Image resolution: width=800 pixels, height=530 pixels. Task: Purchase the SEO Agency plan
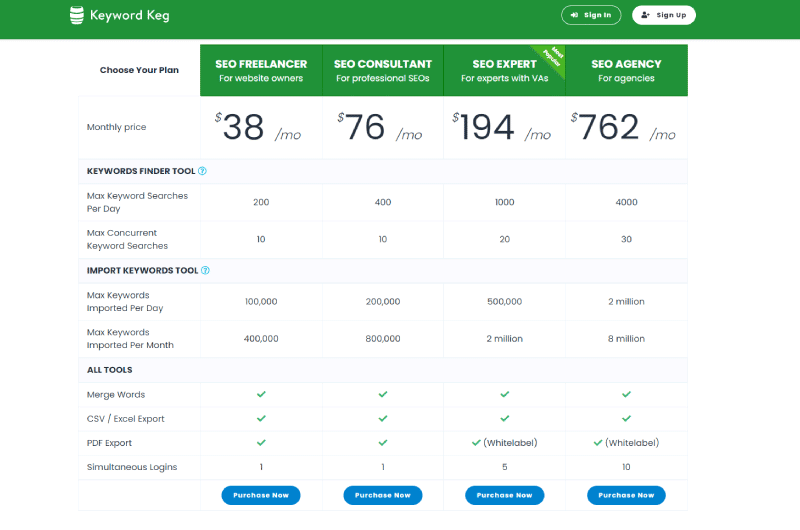click(x=626, y=495)
